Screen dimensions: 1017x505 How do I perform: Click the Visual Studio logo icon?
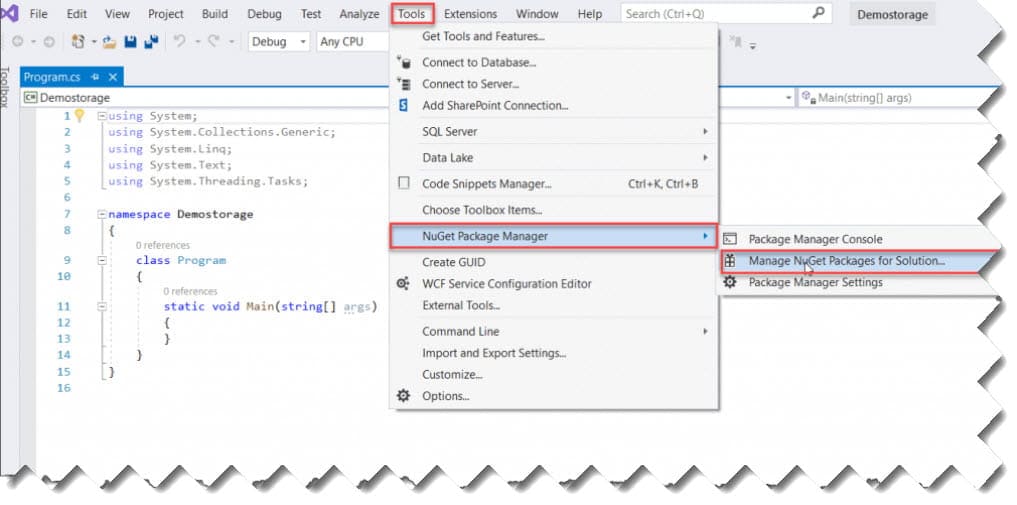(9, 14)
